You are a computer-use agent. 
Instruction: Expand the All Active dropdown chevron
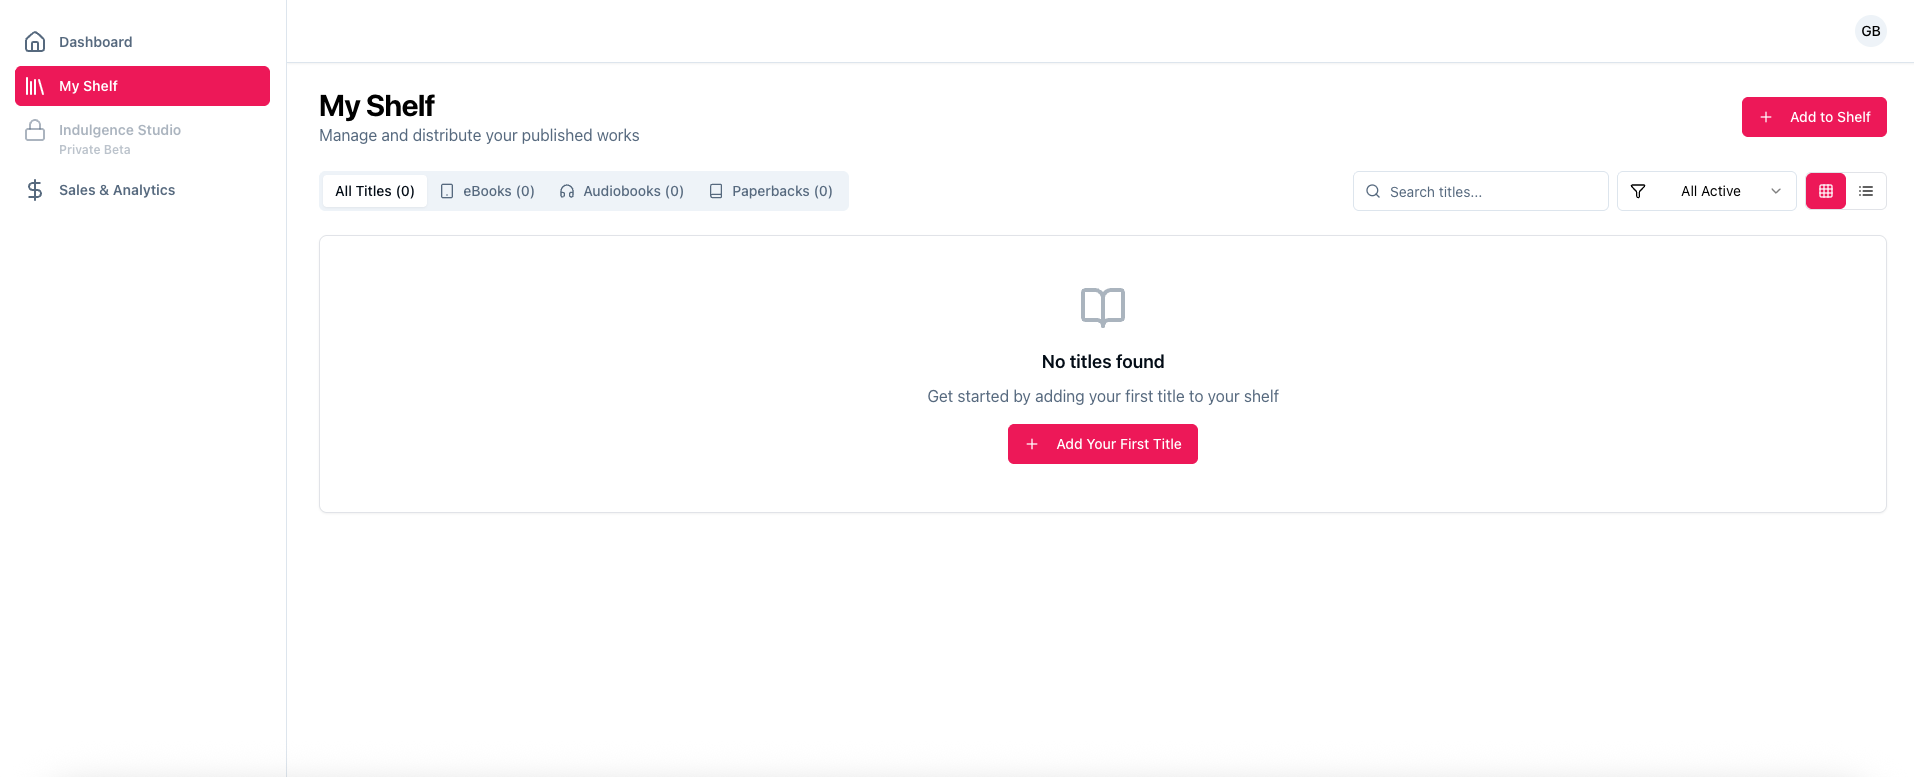(1776, 191)
